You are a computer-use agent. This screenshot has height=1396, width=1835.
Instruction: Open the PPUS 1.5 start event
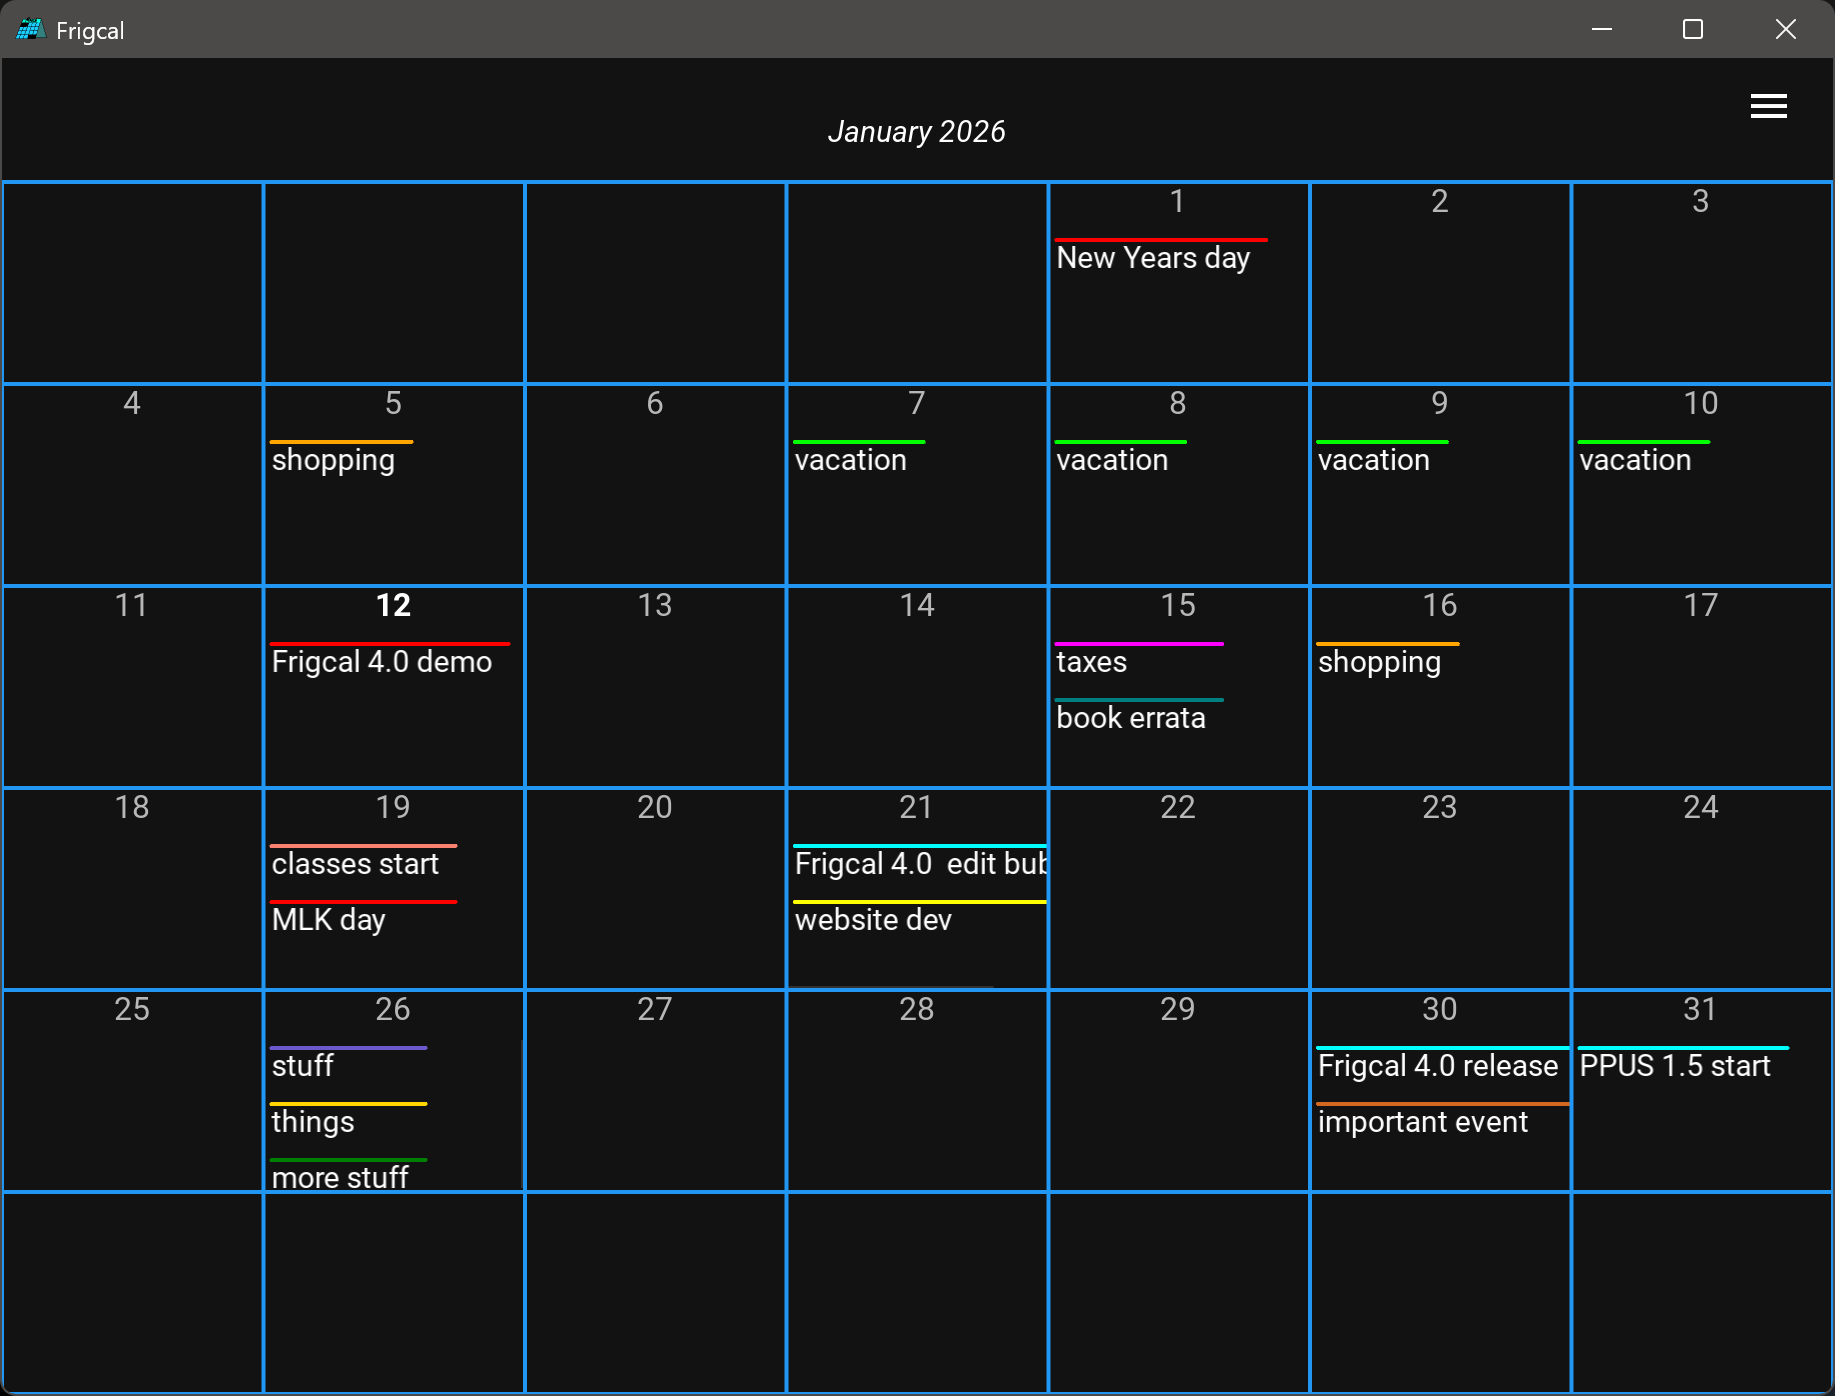1674,1066
